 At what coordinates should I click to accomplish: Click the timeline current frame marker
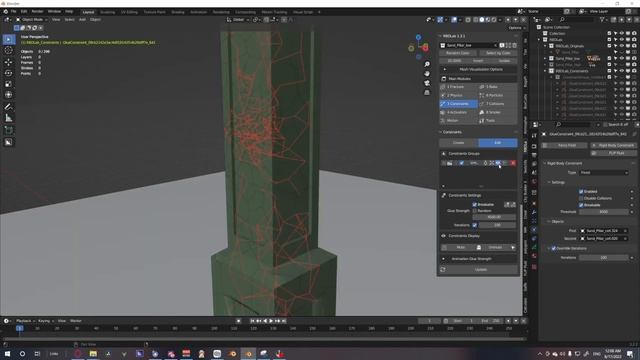[x=20, y=328]
